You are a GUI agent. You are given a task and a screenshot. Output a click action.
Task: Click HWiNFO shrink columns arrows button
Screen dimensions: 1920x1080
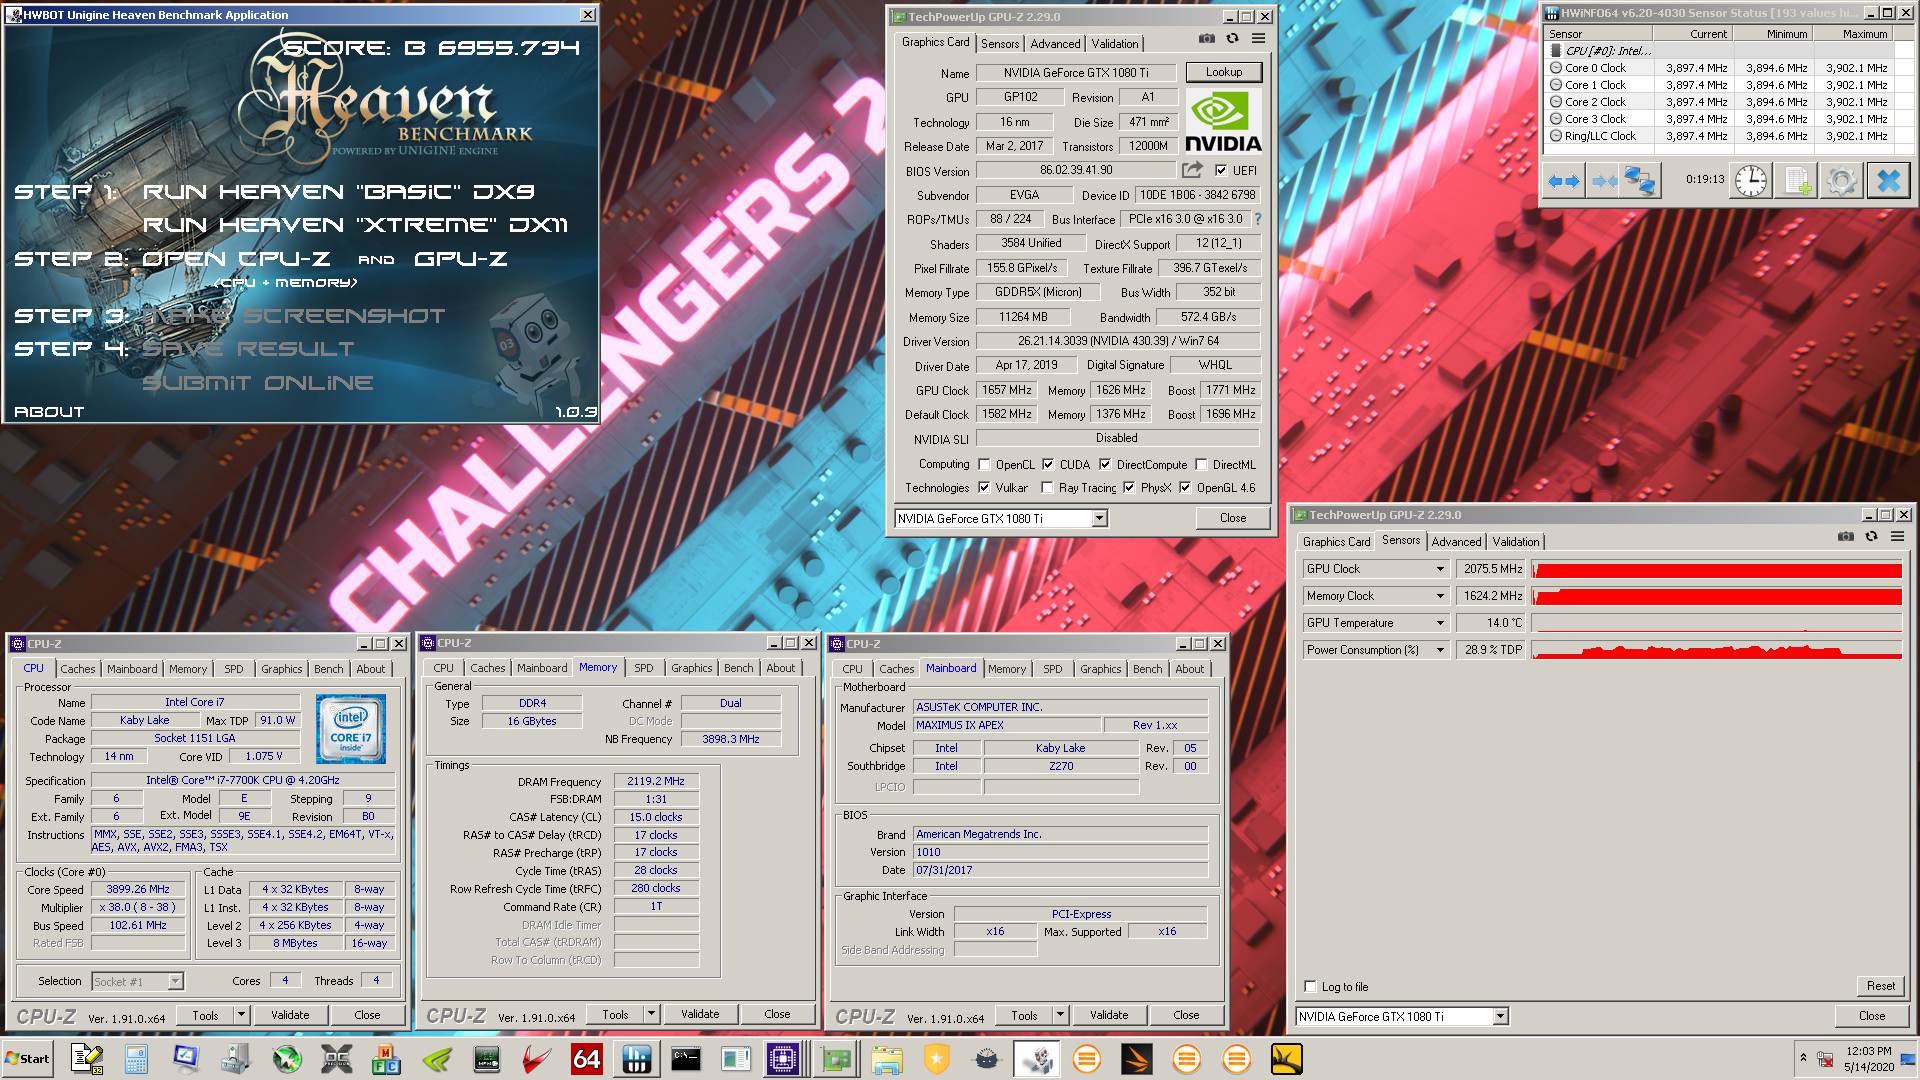[x=1604, y=181]
